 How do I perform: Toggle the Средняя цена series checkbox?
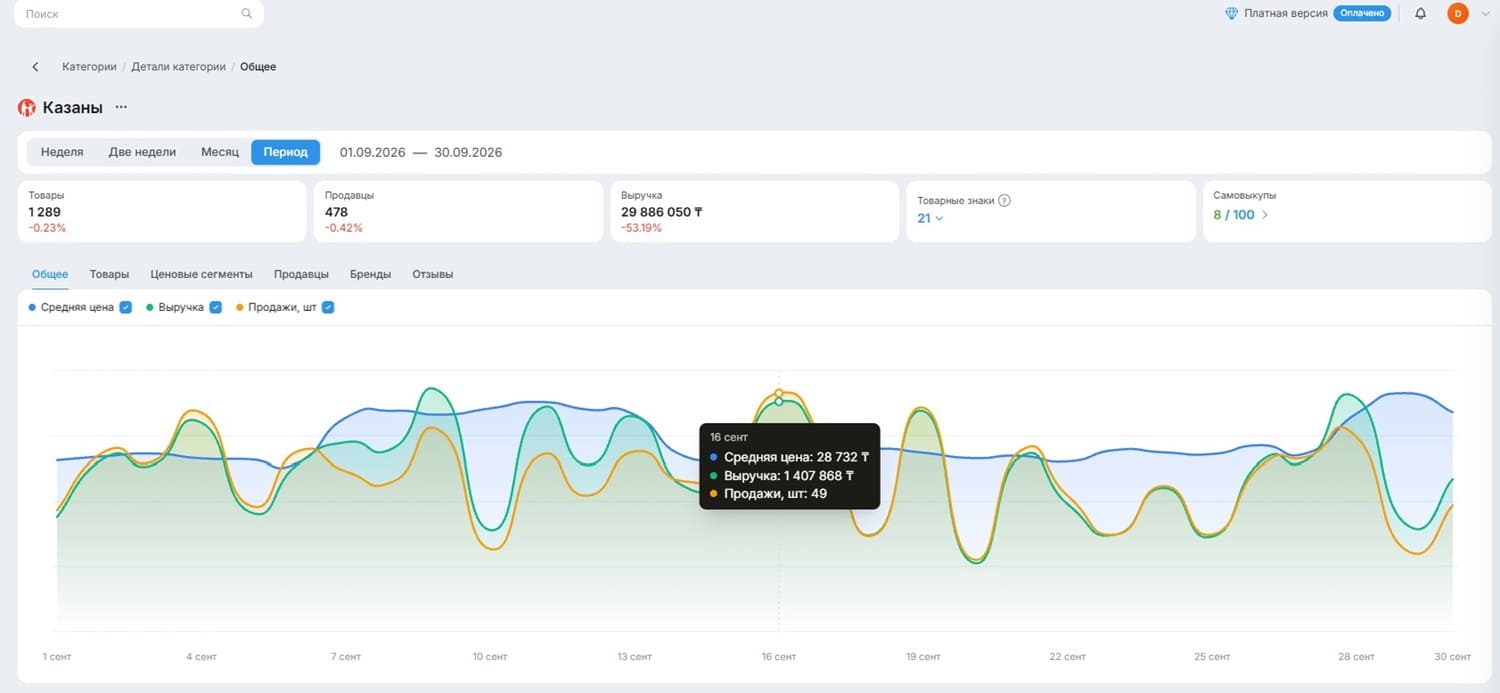(x=126, y=307)
